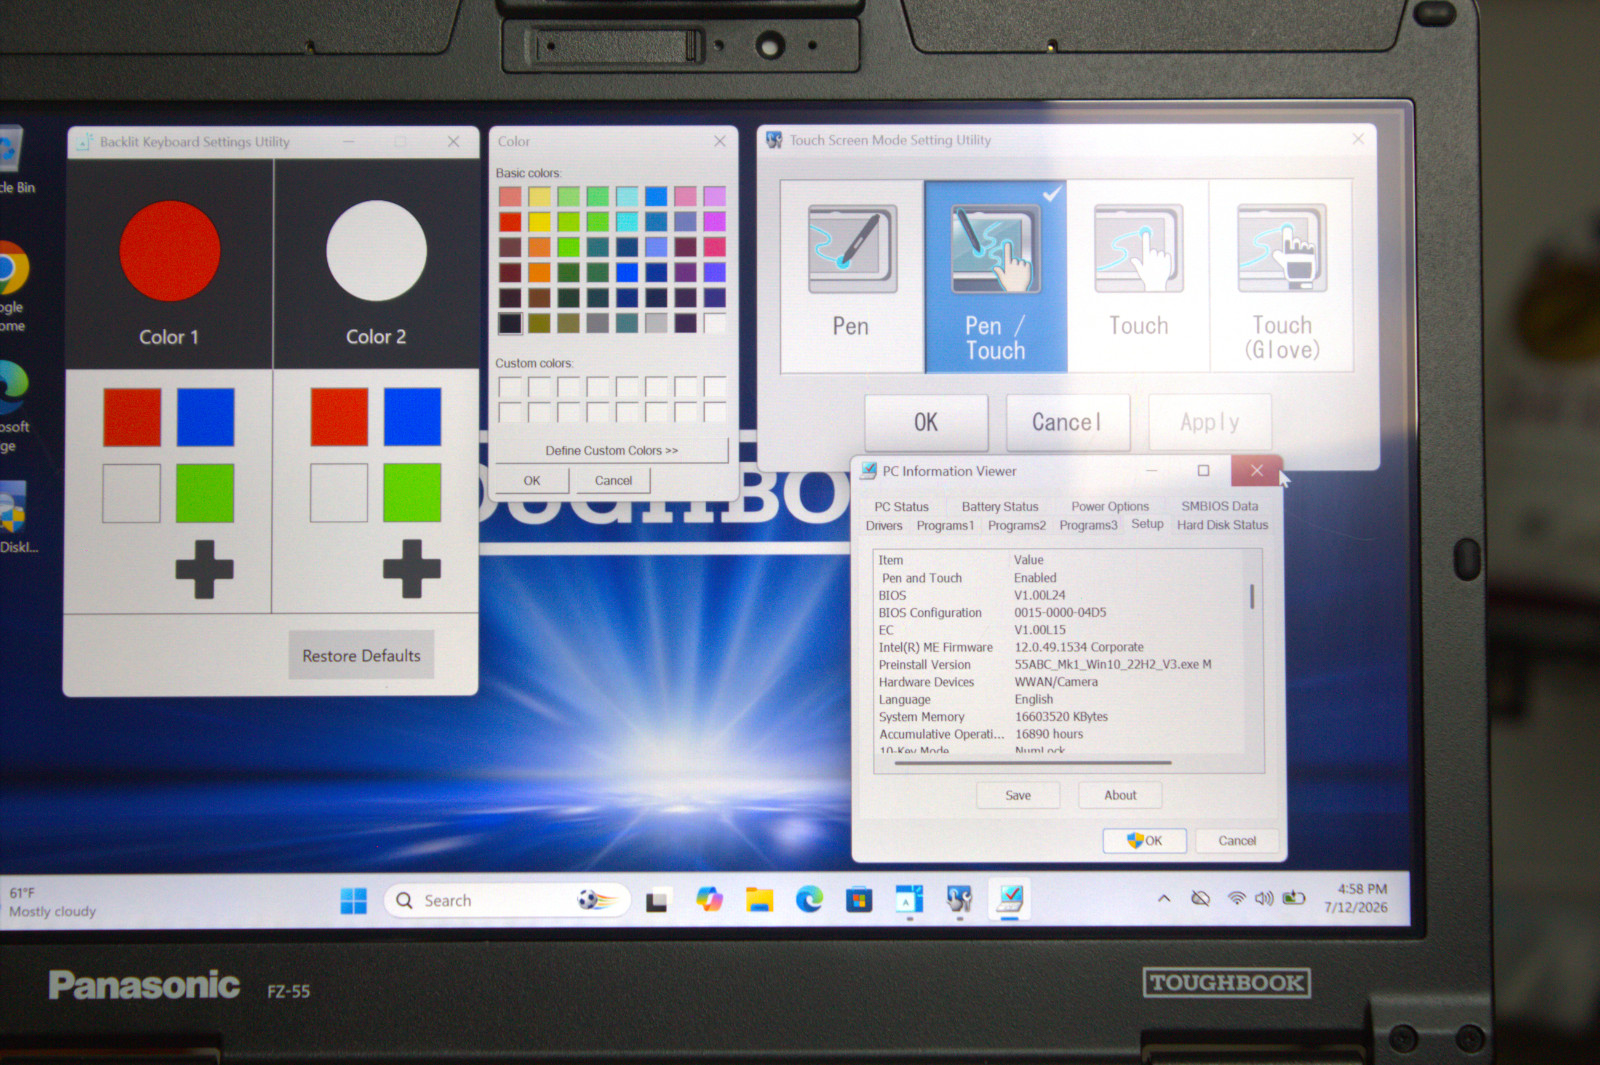Open the Hard Disk Status tab
Viewport: 1600px width, 1065px height.
point(1222,525)
